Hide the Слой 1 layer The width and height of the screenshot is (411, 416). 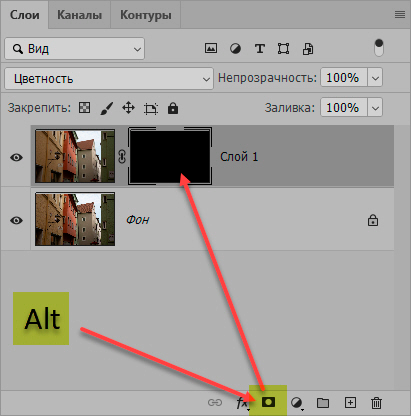point(16,157)
